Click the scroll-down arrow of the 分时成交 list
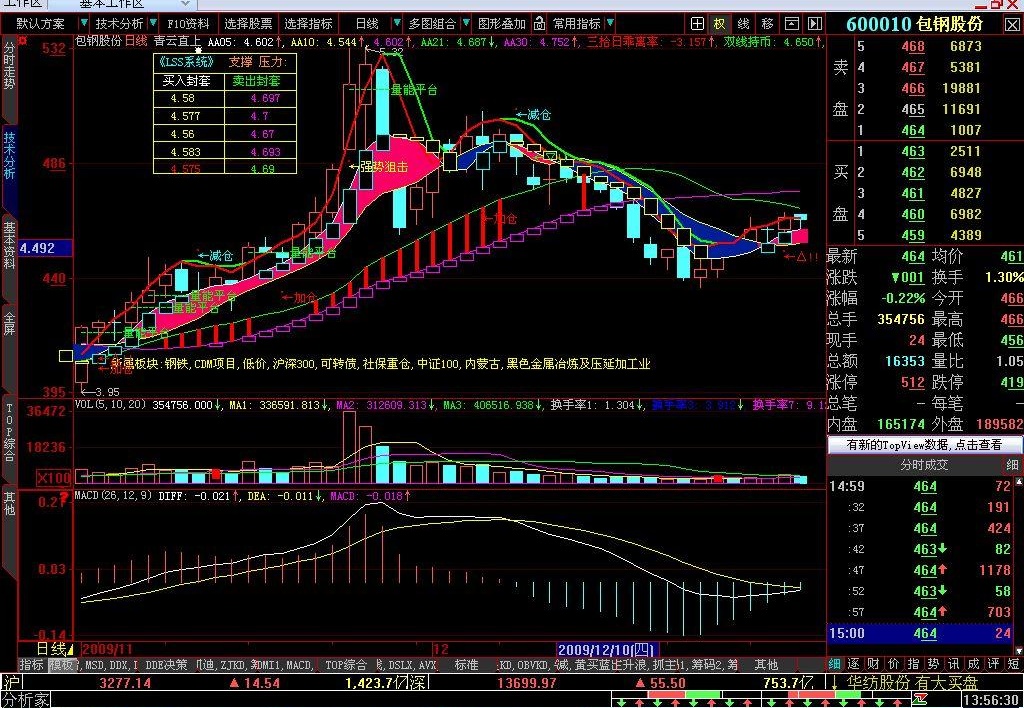 click(x=1019, y=651)
